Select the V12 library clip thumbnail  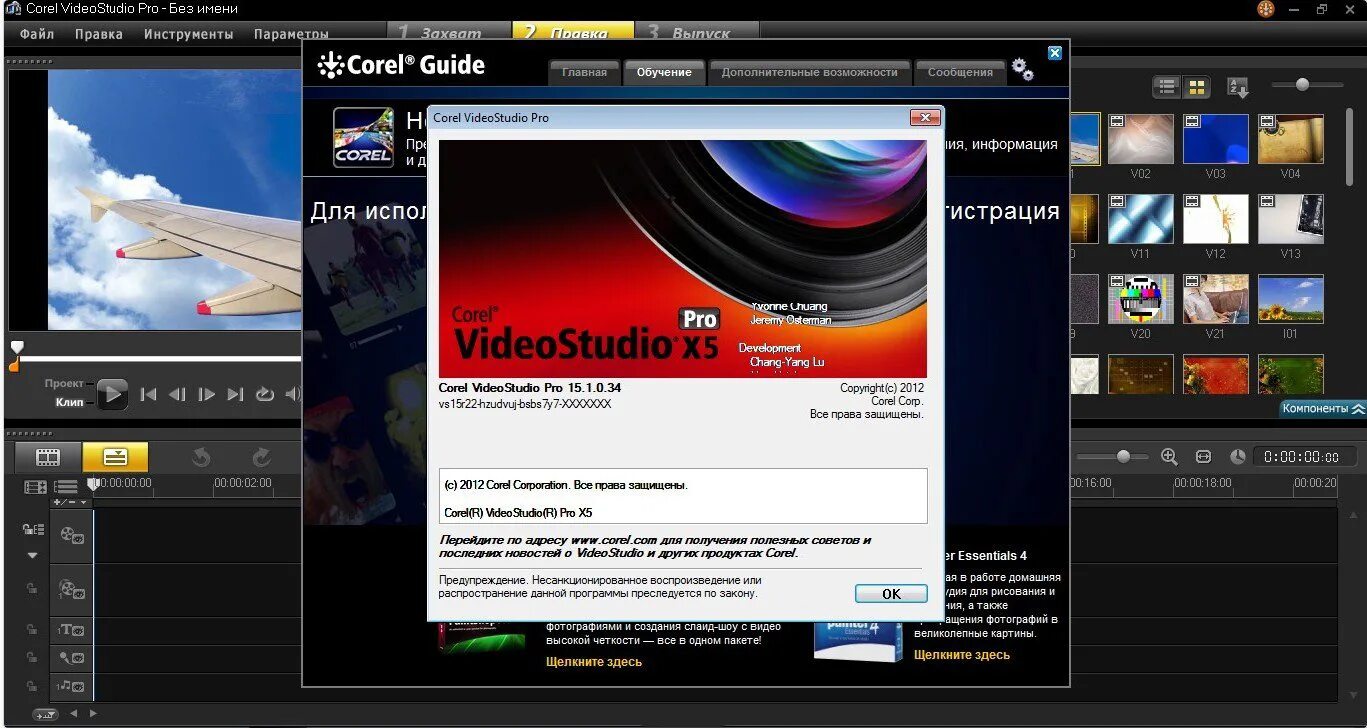click(1215, 219)
